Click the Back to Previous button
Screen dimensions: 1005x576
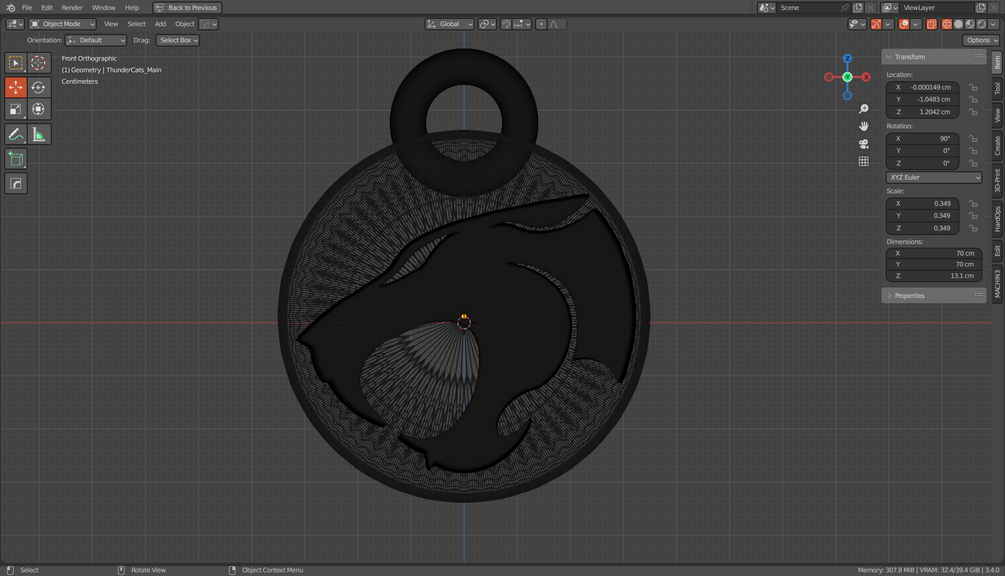click(187, 8)
